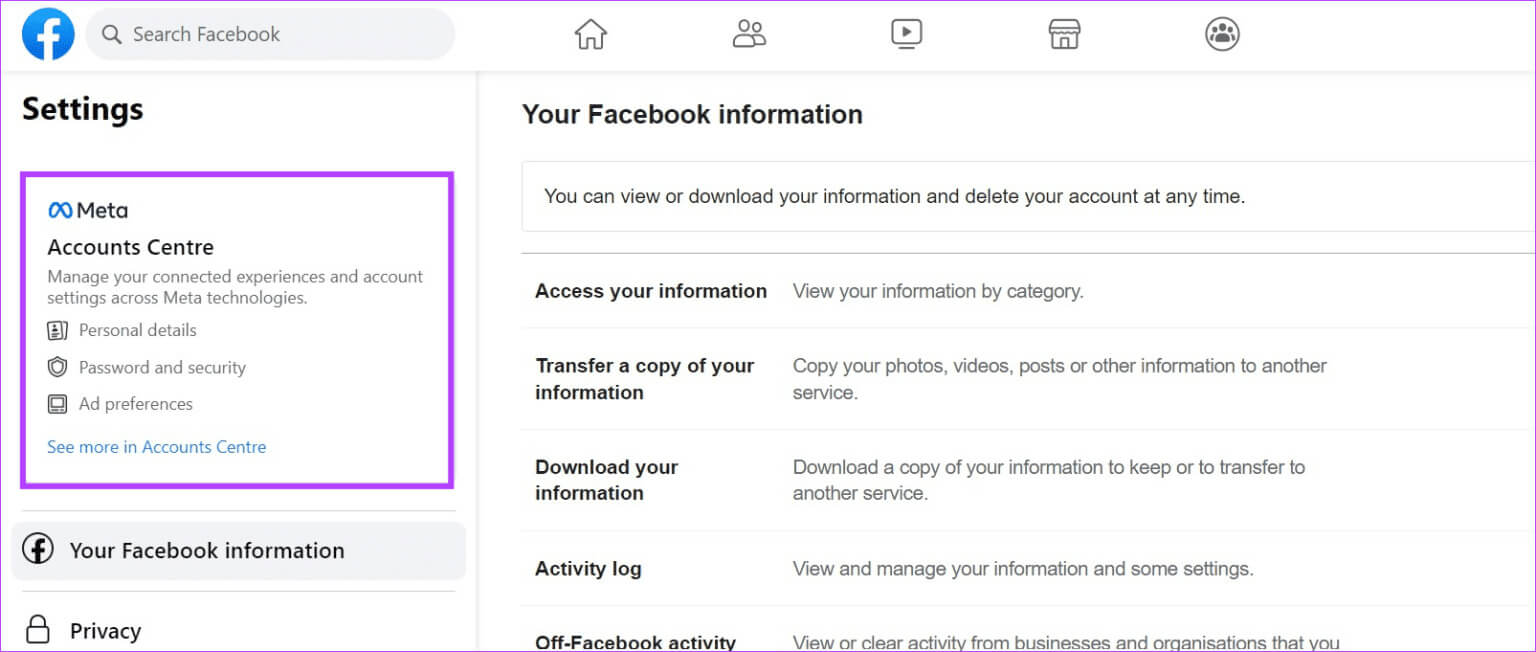Click the Personal details icon
Image resolution: width=1536 pixels, height=652 pixels.
[x=58, y=330]
